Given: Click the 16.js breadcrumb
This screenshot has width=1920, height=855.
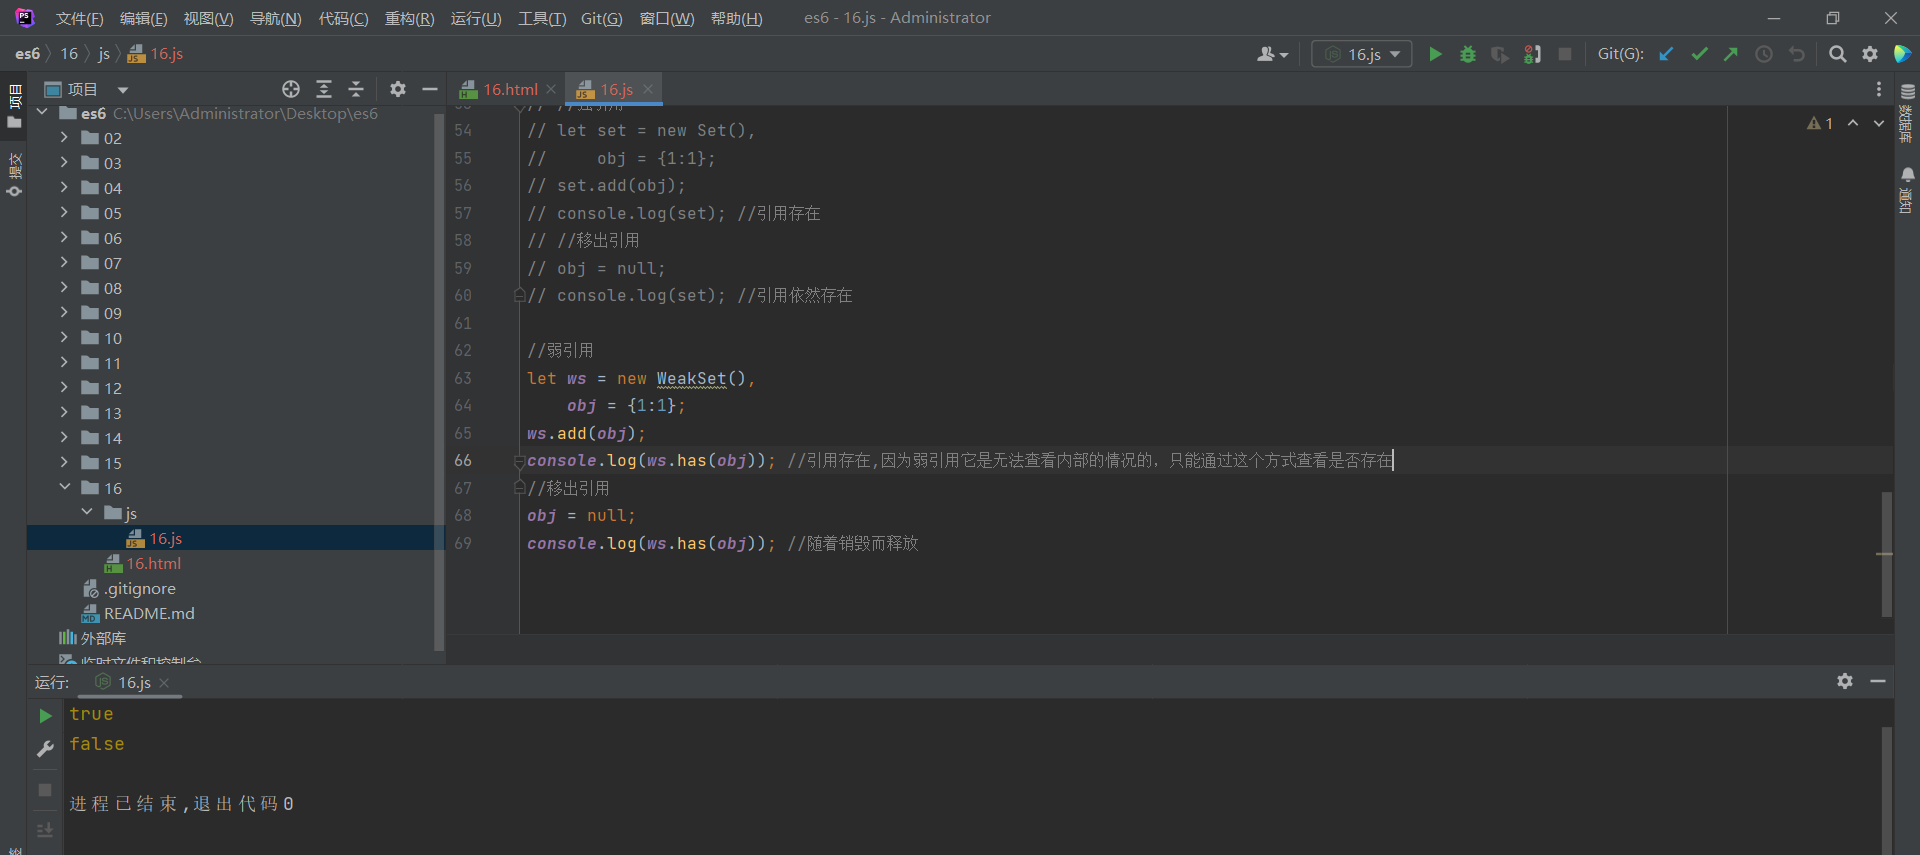Looking at the screenshot, I should pos(156,54).
